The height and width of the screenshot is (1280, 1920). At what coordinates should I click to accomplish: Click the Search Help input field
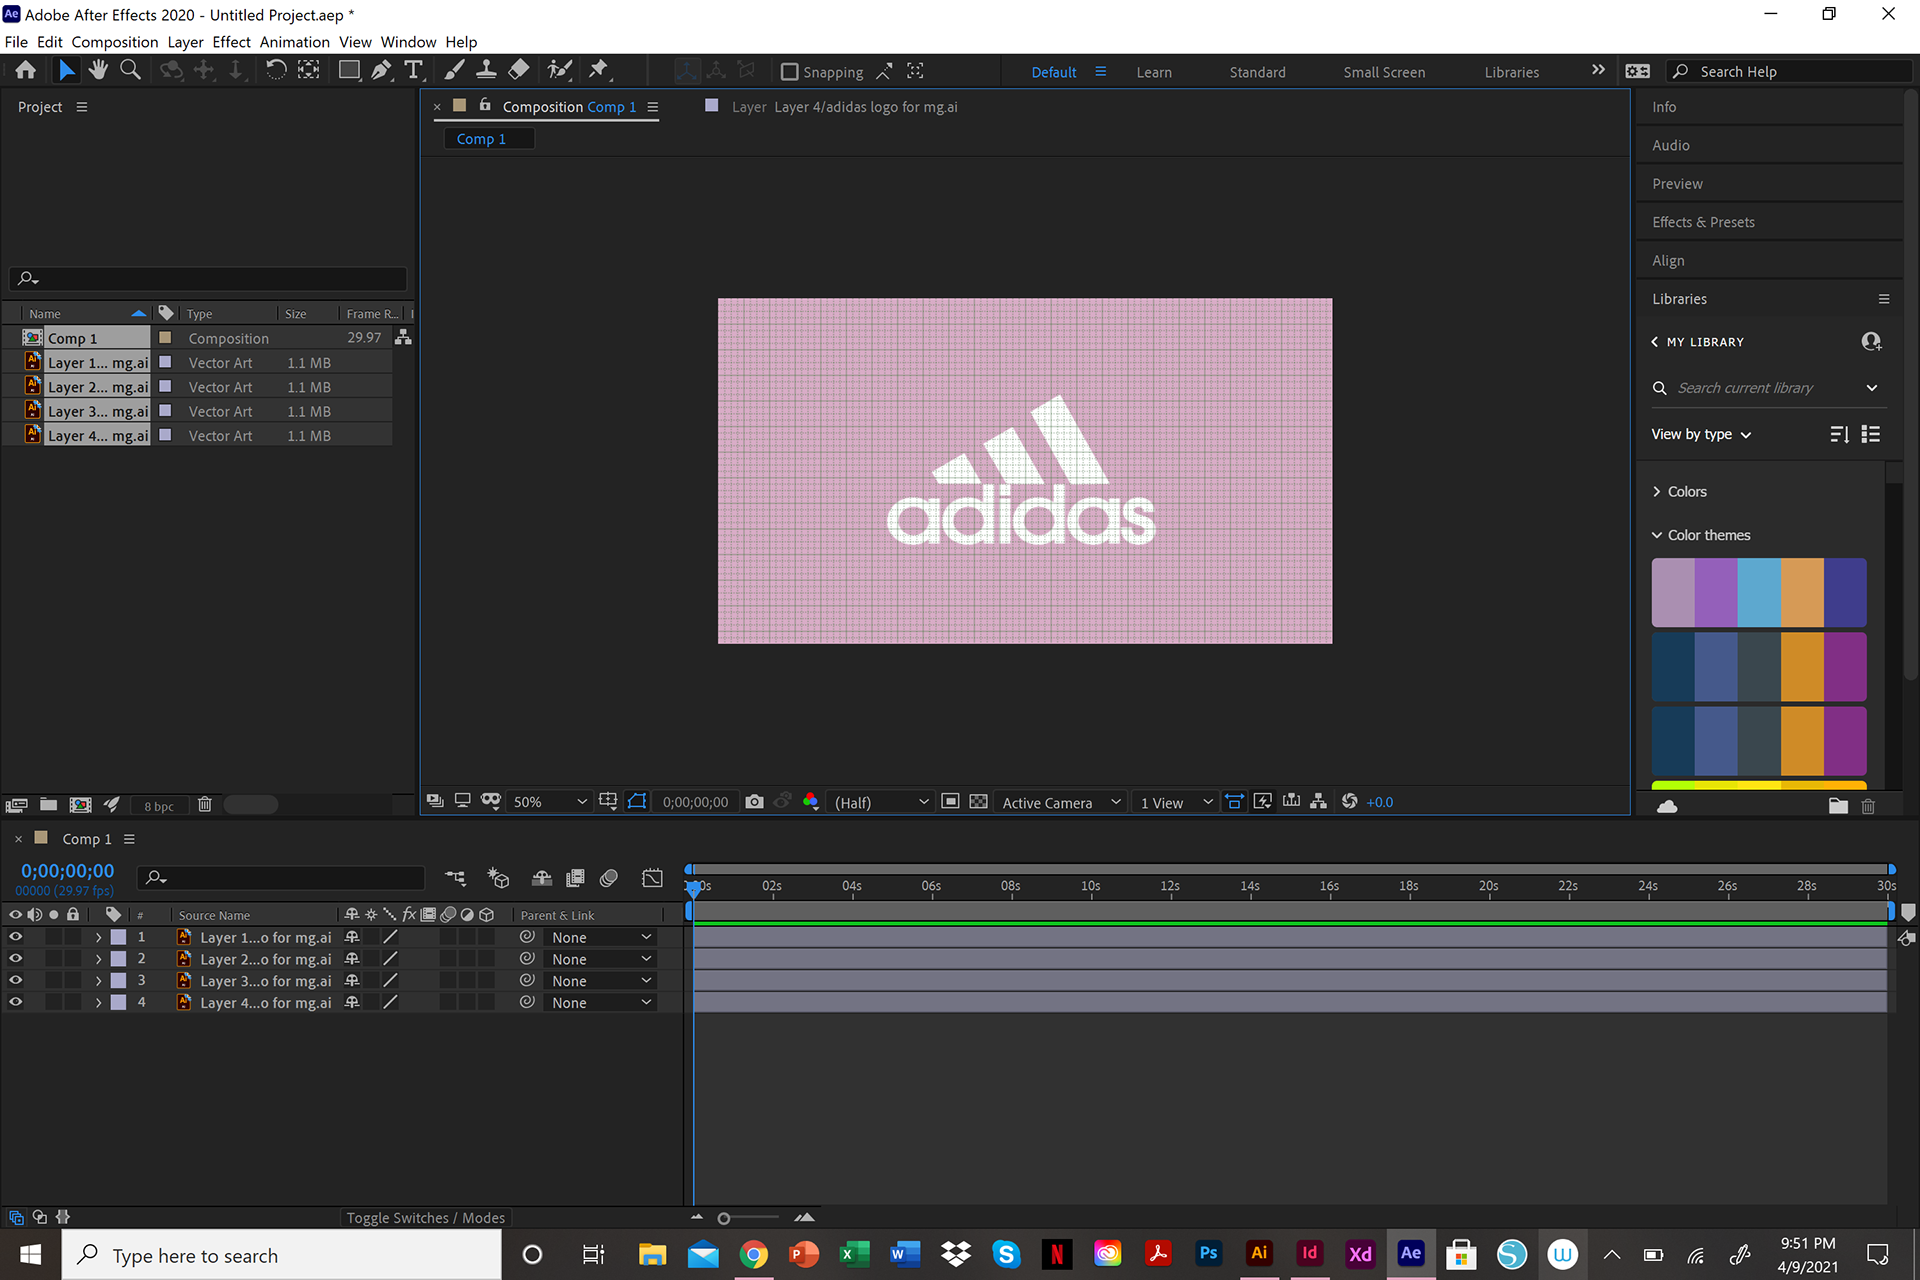[1789, 71]
